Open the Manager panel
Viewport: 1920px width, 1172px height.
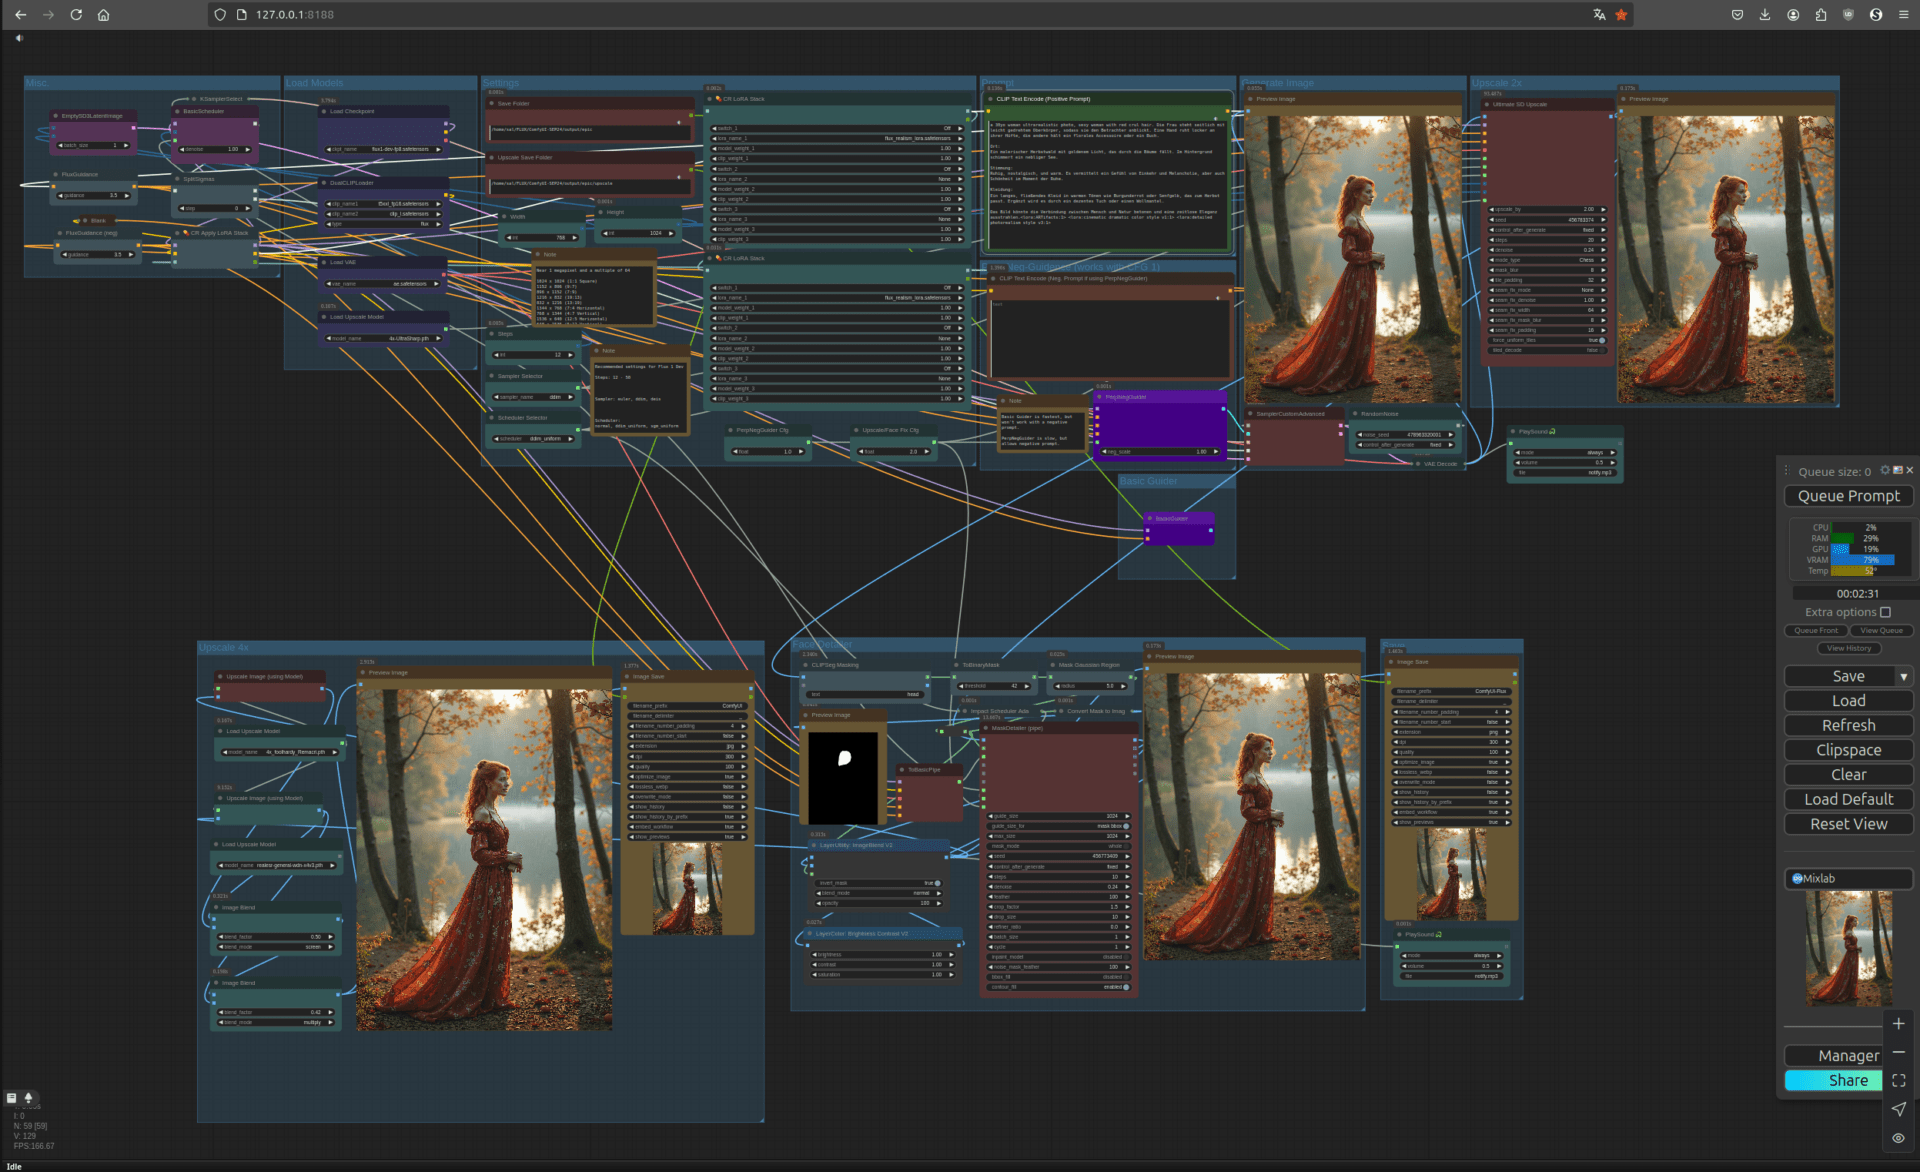tap(1834, 1056)
